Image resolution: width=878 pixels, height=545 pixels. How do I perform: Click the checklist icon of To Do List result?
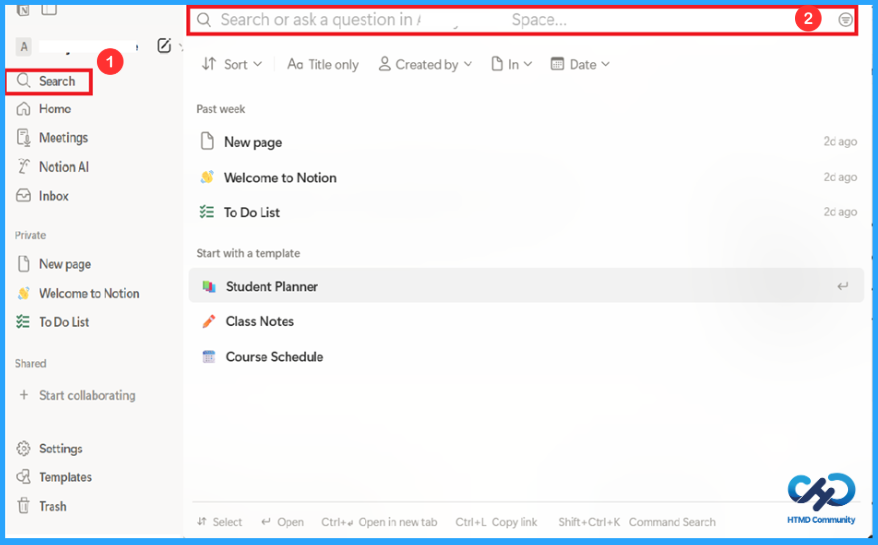[207, 212]
